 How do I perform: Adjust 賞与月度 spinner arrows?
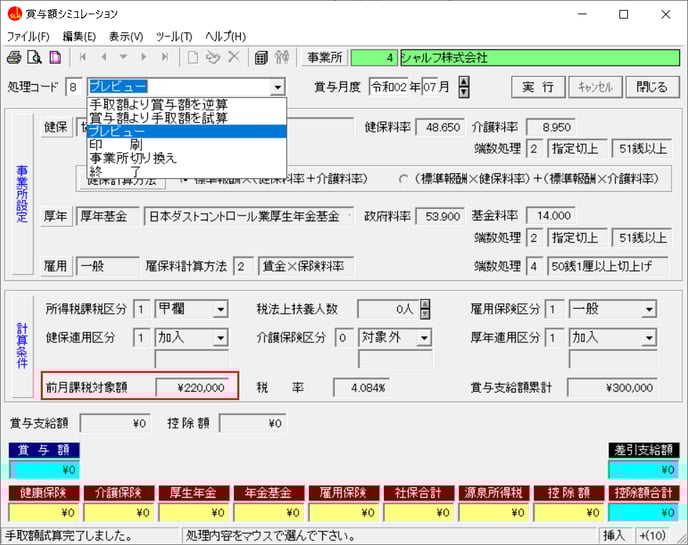click(464, 87)
